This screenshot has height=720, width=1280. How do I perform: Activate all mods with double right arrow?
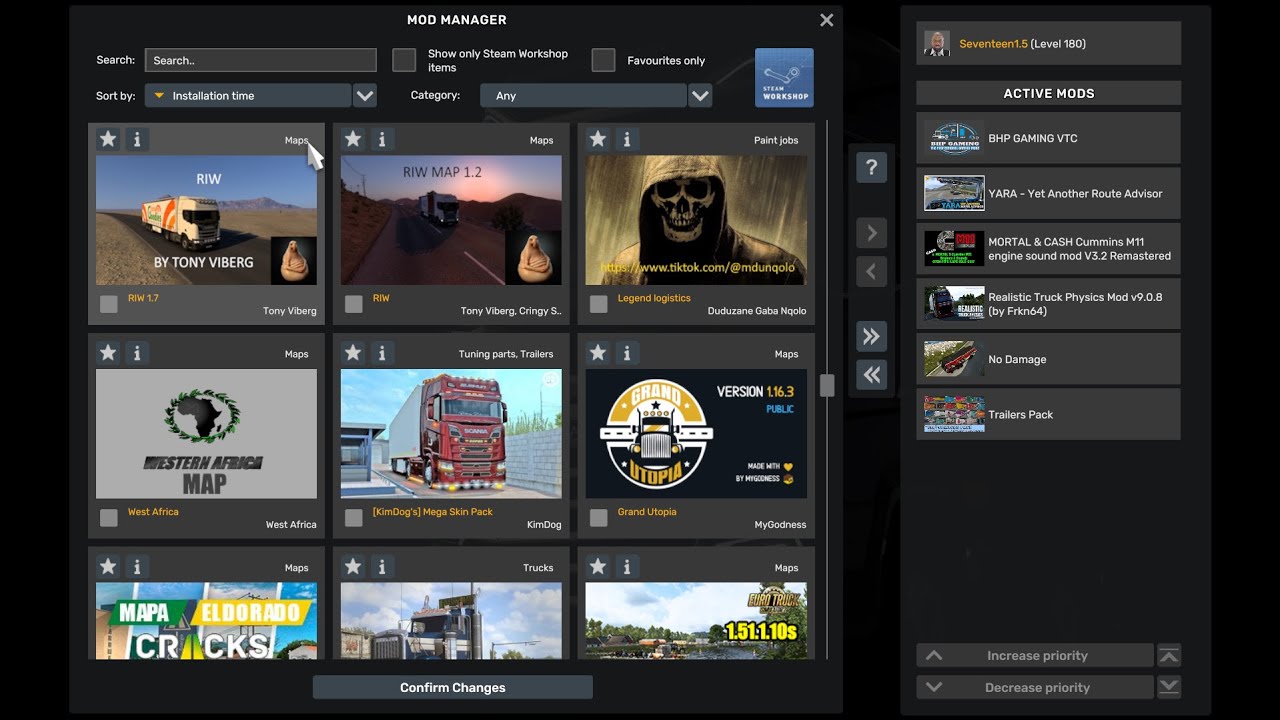[x=872, y=336]
